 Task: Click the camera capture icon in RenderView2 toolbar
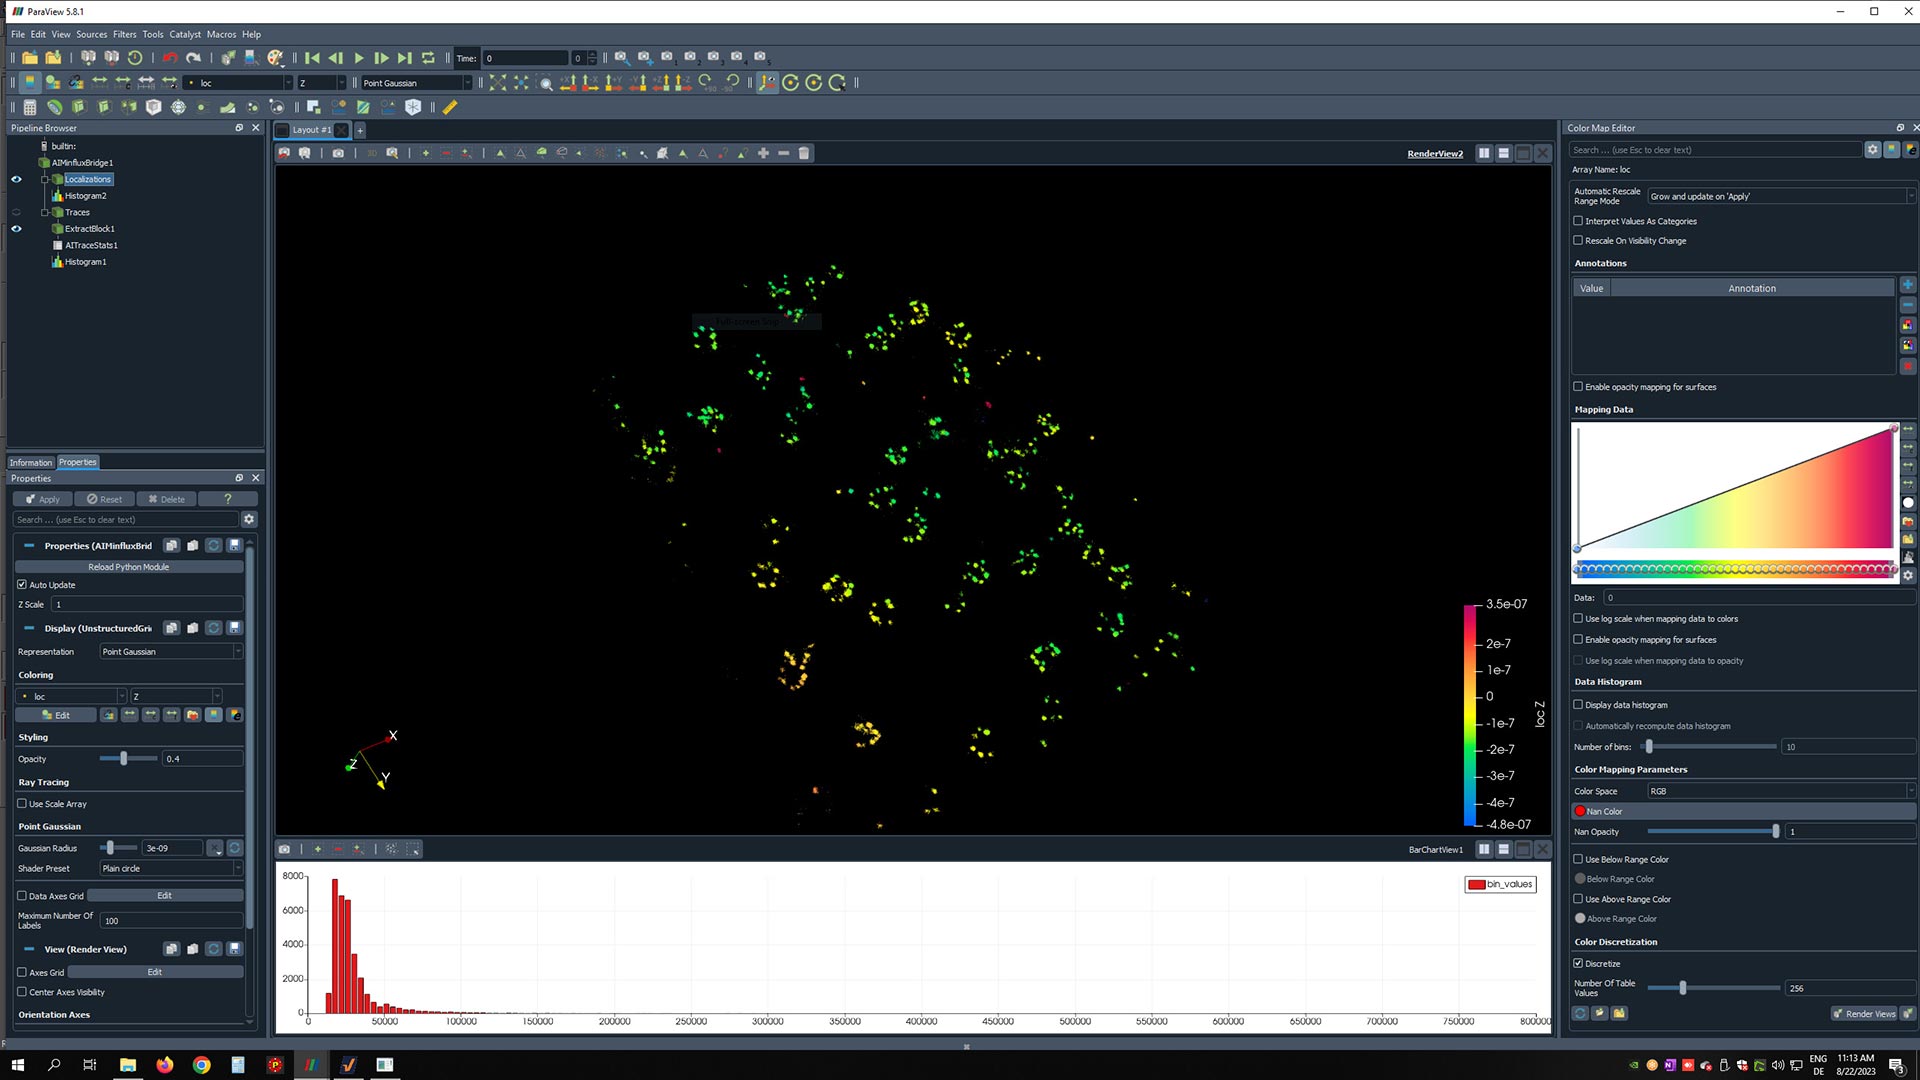click(339, 152)
